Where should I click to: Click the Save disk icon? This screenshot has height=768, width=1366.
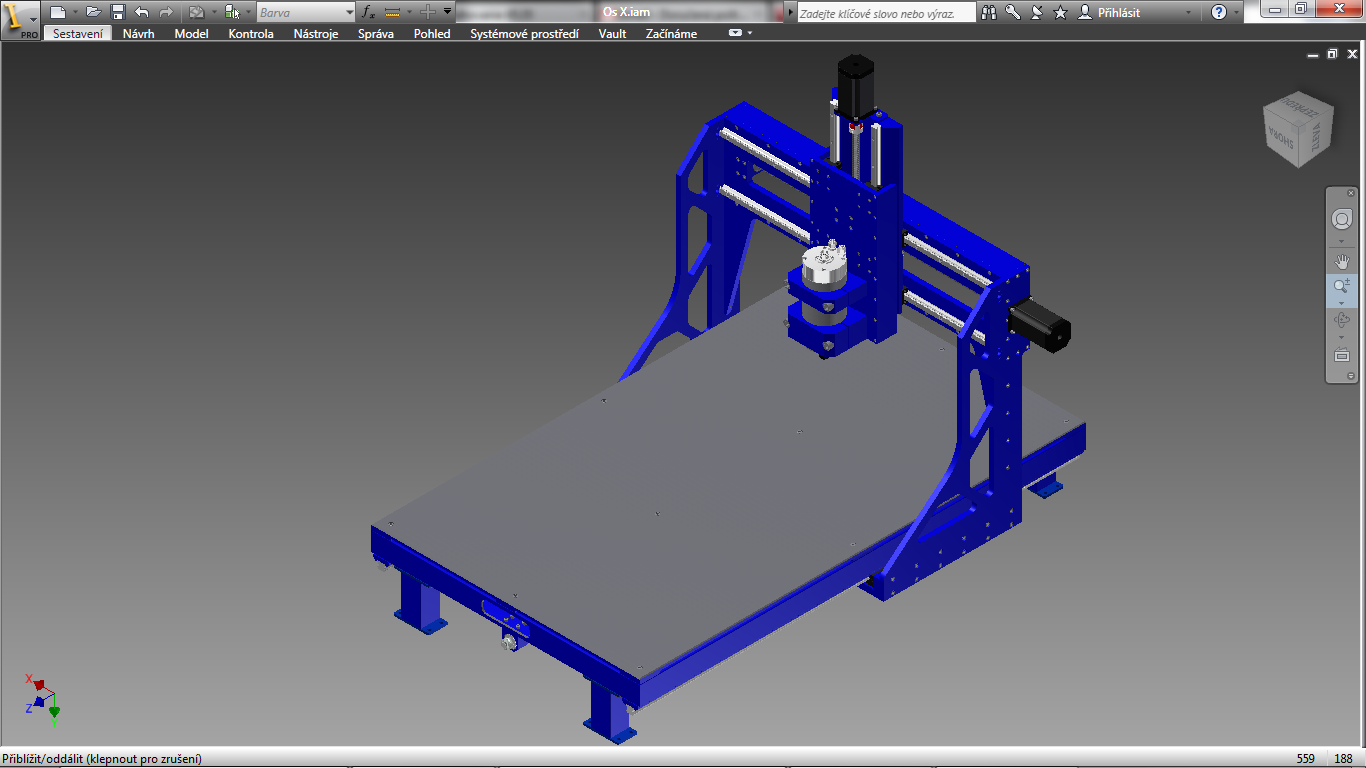click(x=117, y=12)
